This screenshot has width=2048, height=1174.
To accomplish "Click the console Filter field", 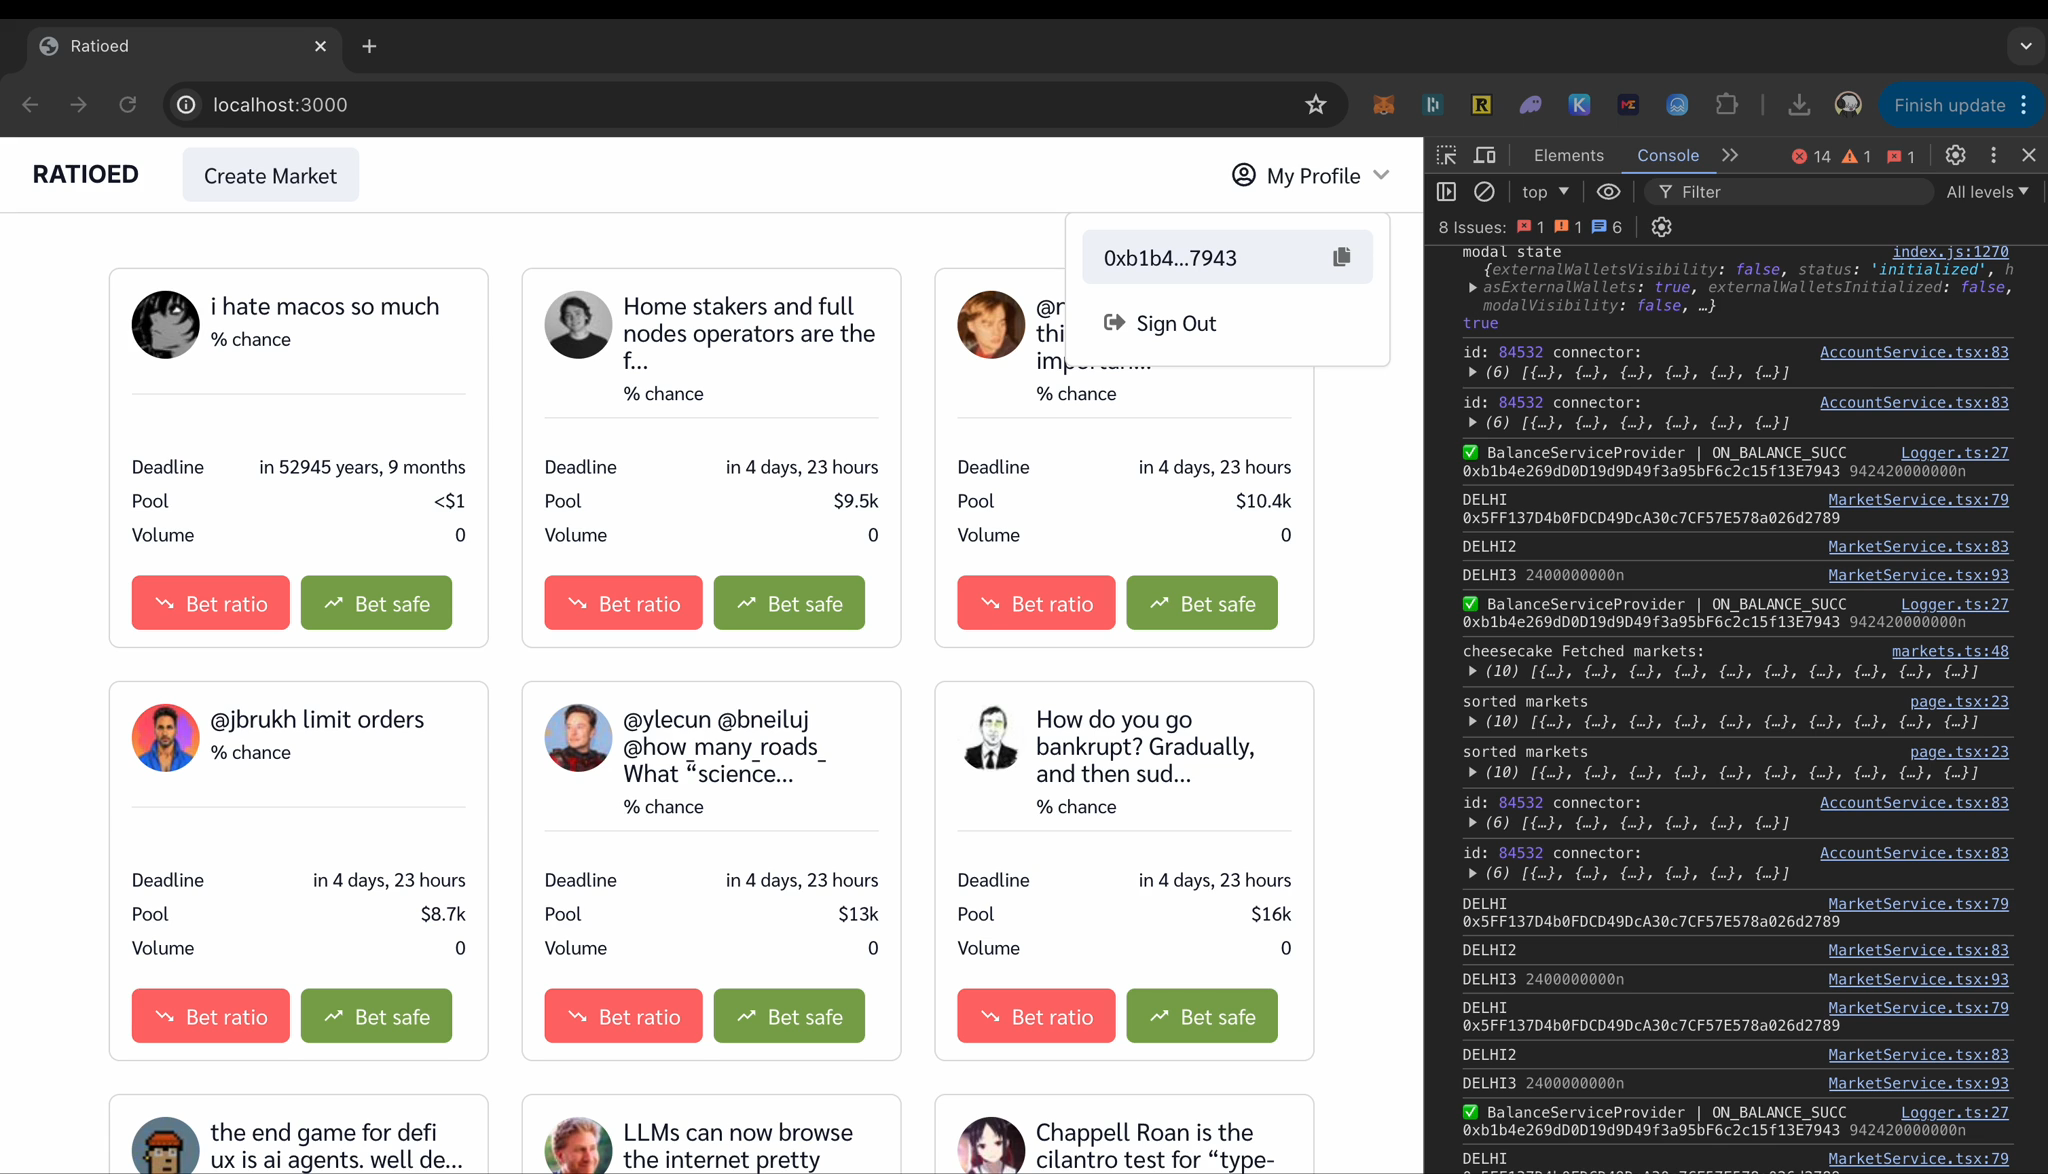I will point(1790,191).
